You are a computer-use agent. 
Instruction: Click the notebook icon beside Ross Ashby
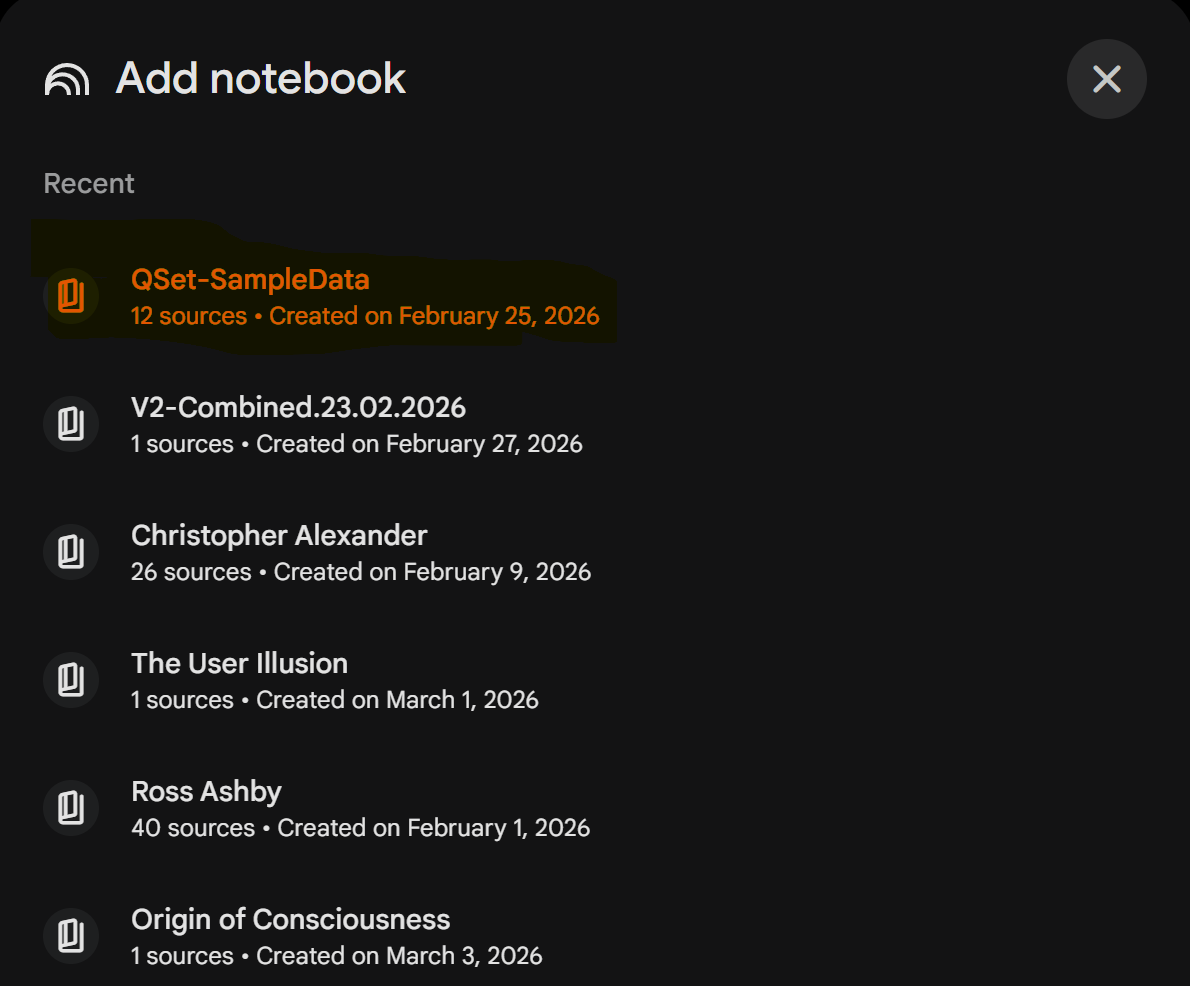point(70,808)
